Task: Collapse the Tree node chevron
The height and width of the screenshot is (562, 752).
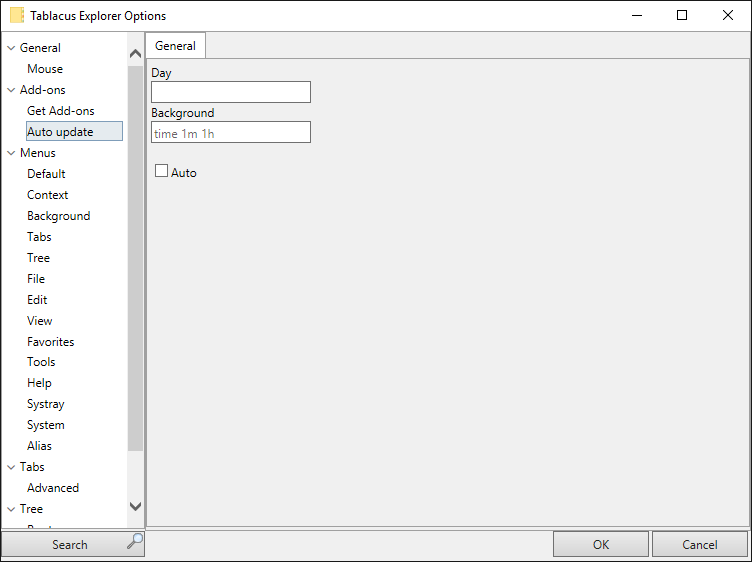Action: 11,509
